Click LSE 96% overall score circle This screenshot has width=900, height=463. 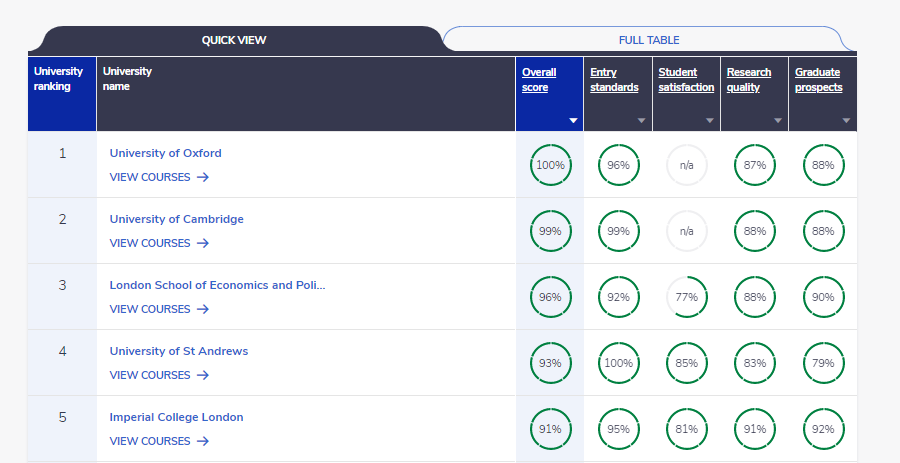[x=550, y=297]
